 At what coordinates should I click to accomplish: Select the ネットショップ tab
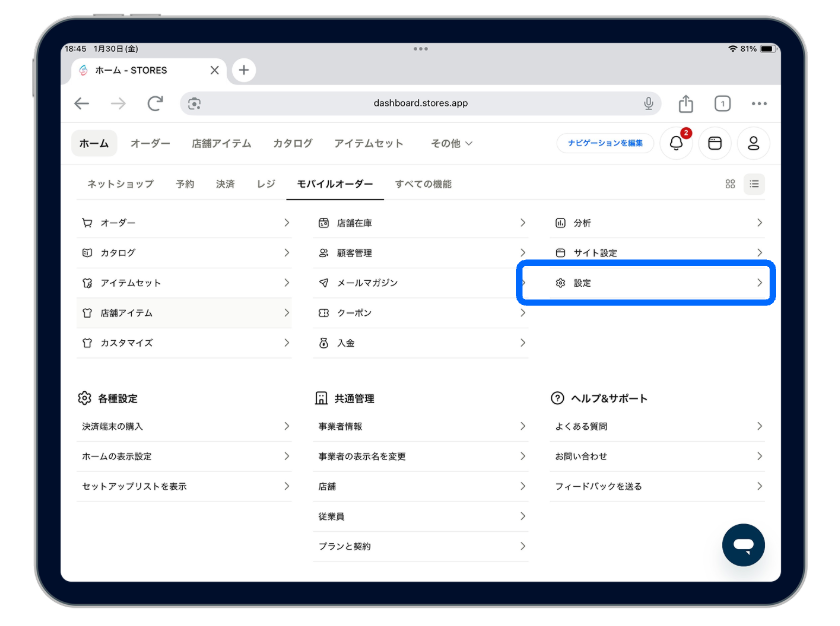coord(120,184)
